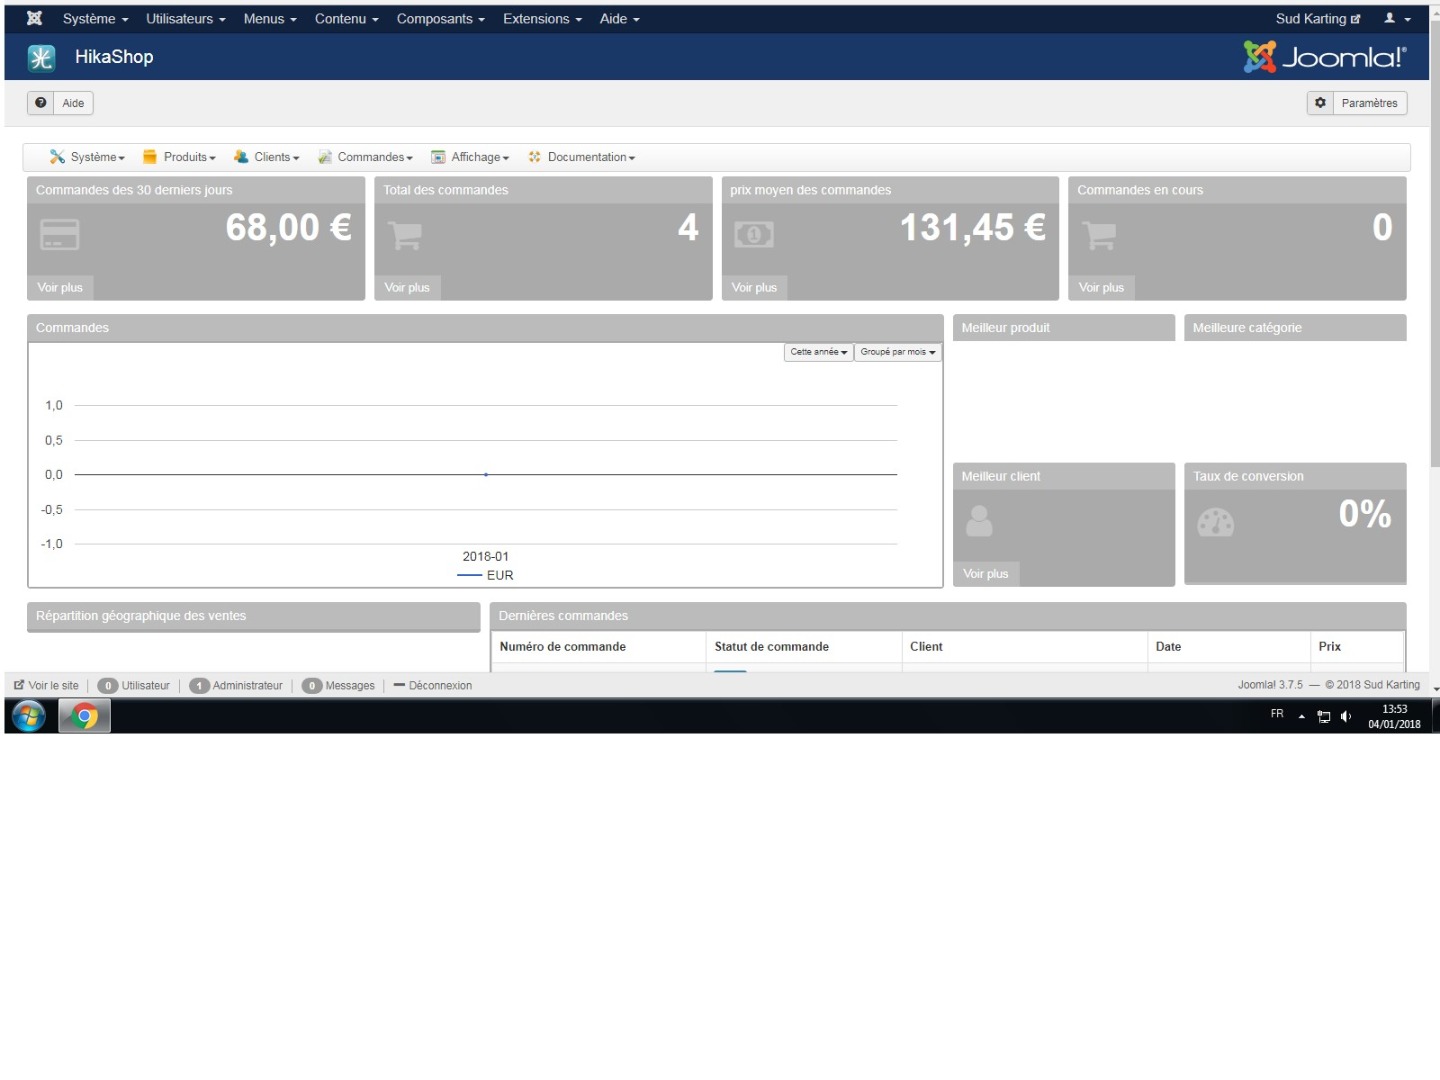Click Voir plus under Commandes en cours
Viewport: 1440px width, 1080px height.
click(1101, 288)
